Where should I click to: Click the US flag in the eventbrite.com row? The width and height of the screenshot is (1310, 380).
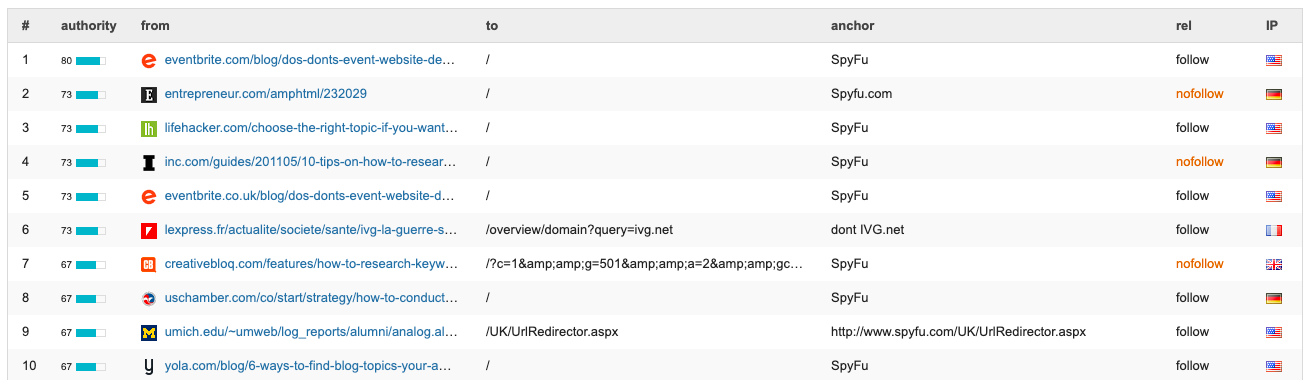click(x=1273, y=60)
